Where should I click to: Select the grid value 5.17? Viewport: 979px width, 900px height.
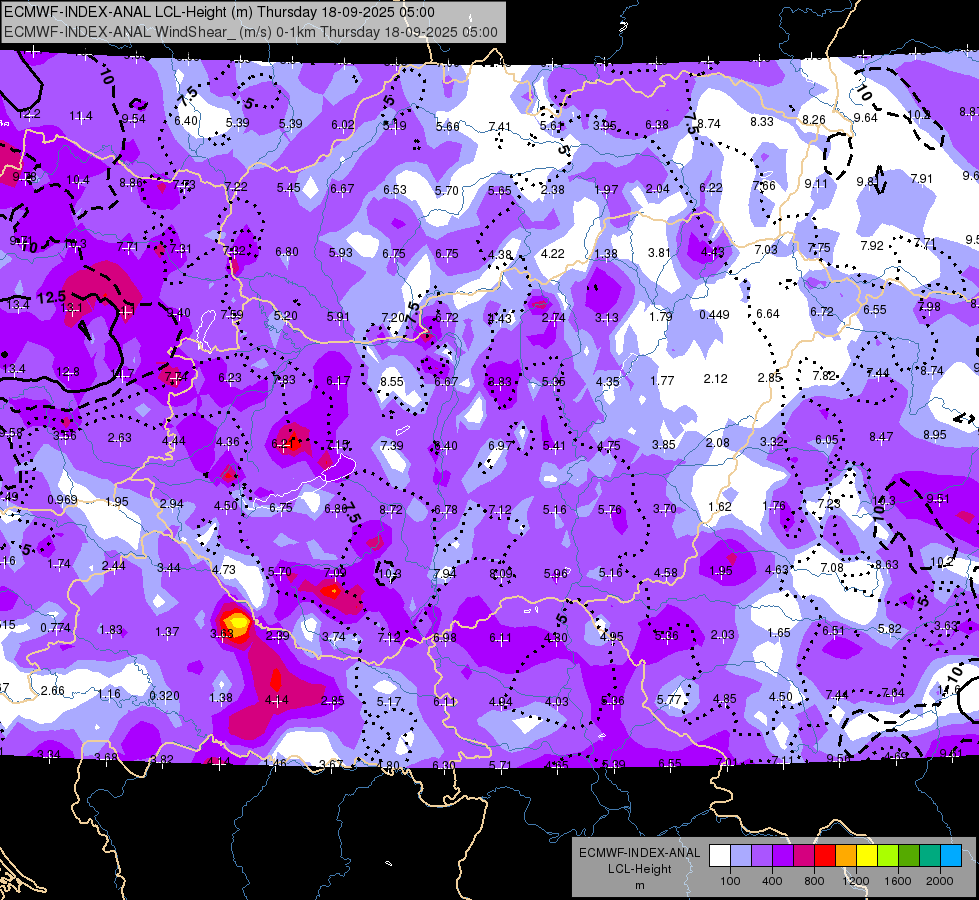[389, 701]
